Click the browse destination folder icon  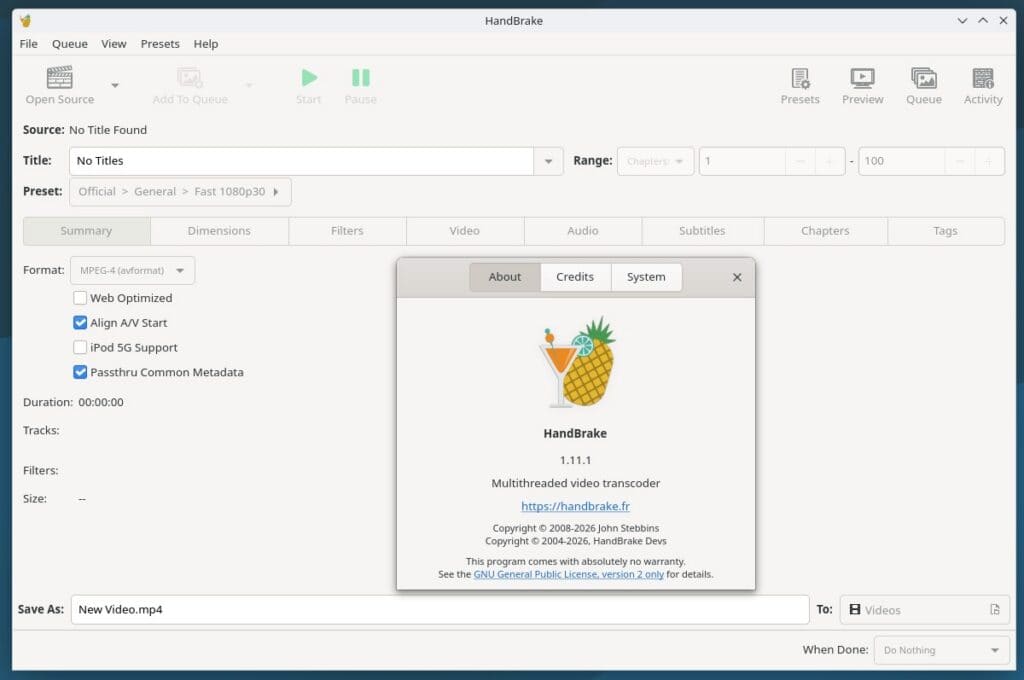coord(993,609)
